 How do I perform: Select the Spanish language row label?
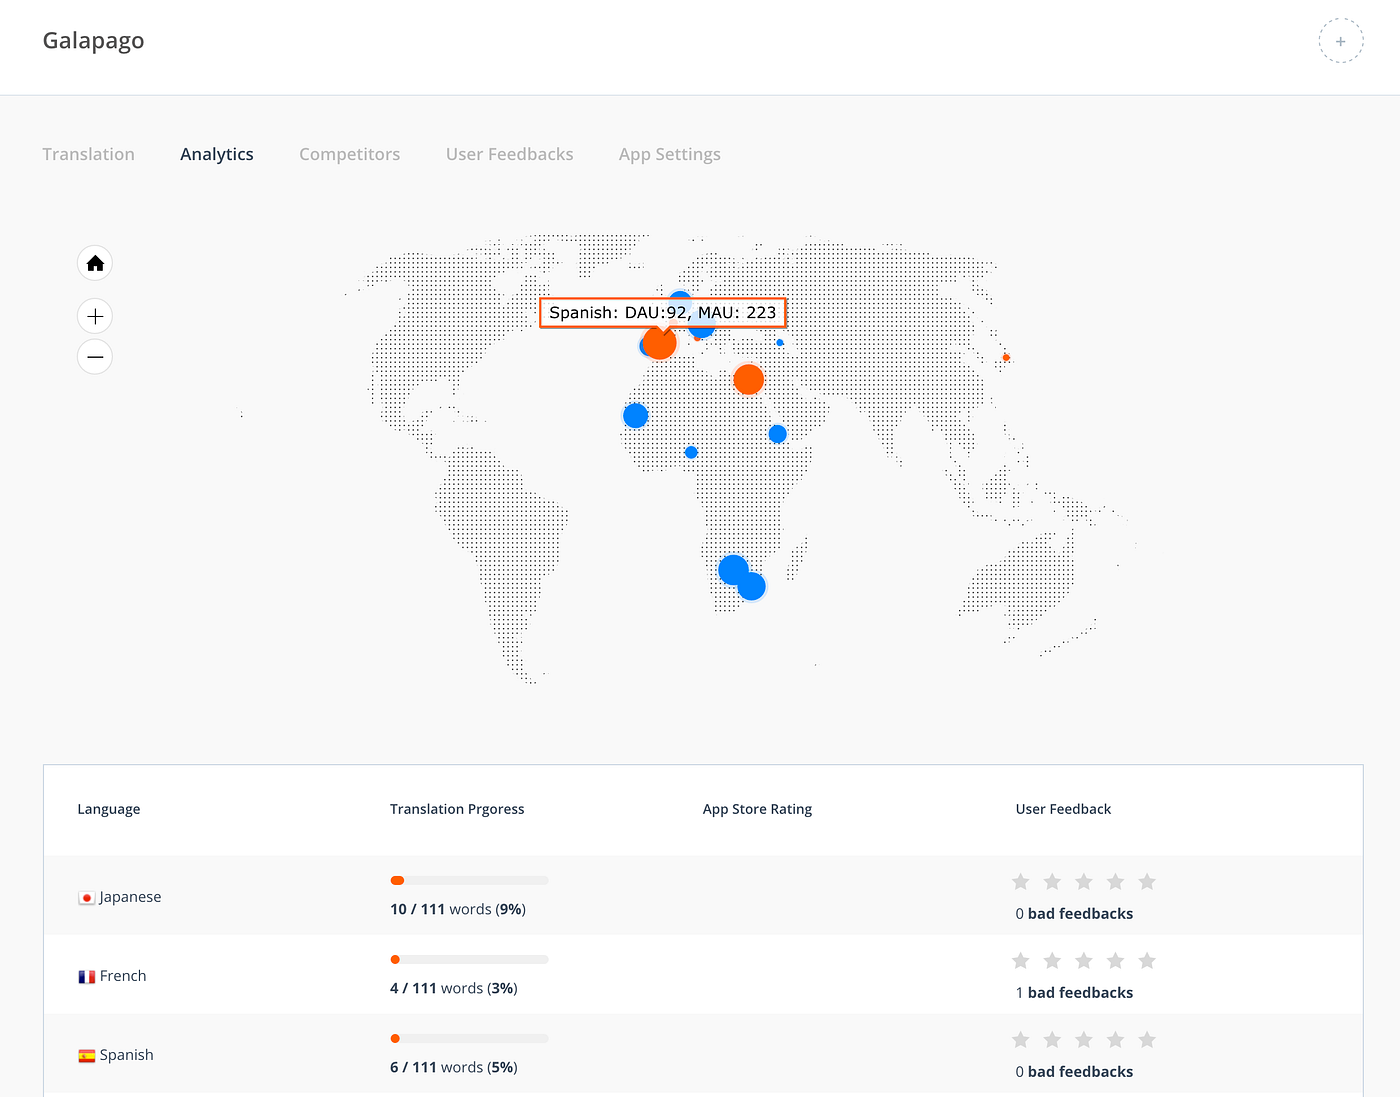point(126,1055)
